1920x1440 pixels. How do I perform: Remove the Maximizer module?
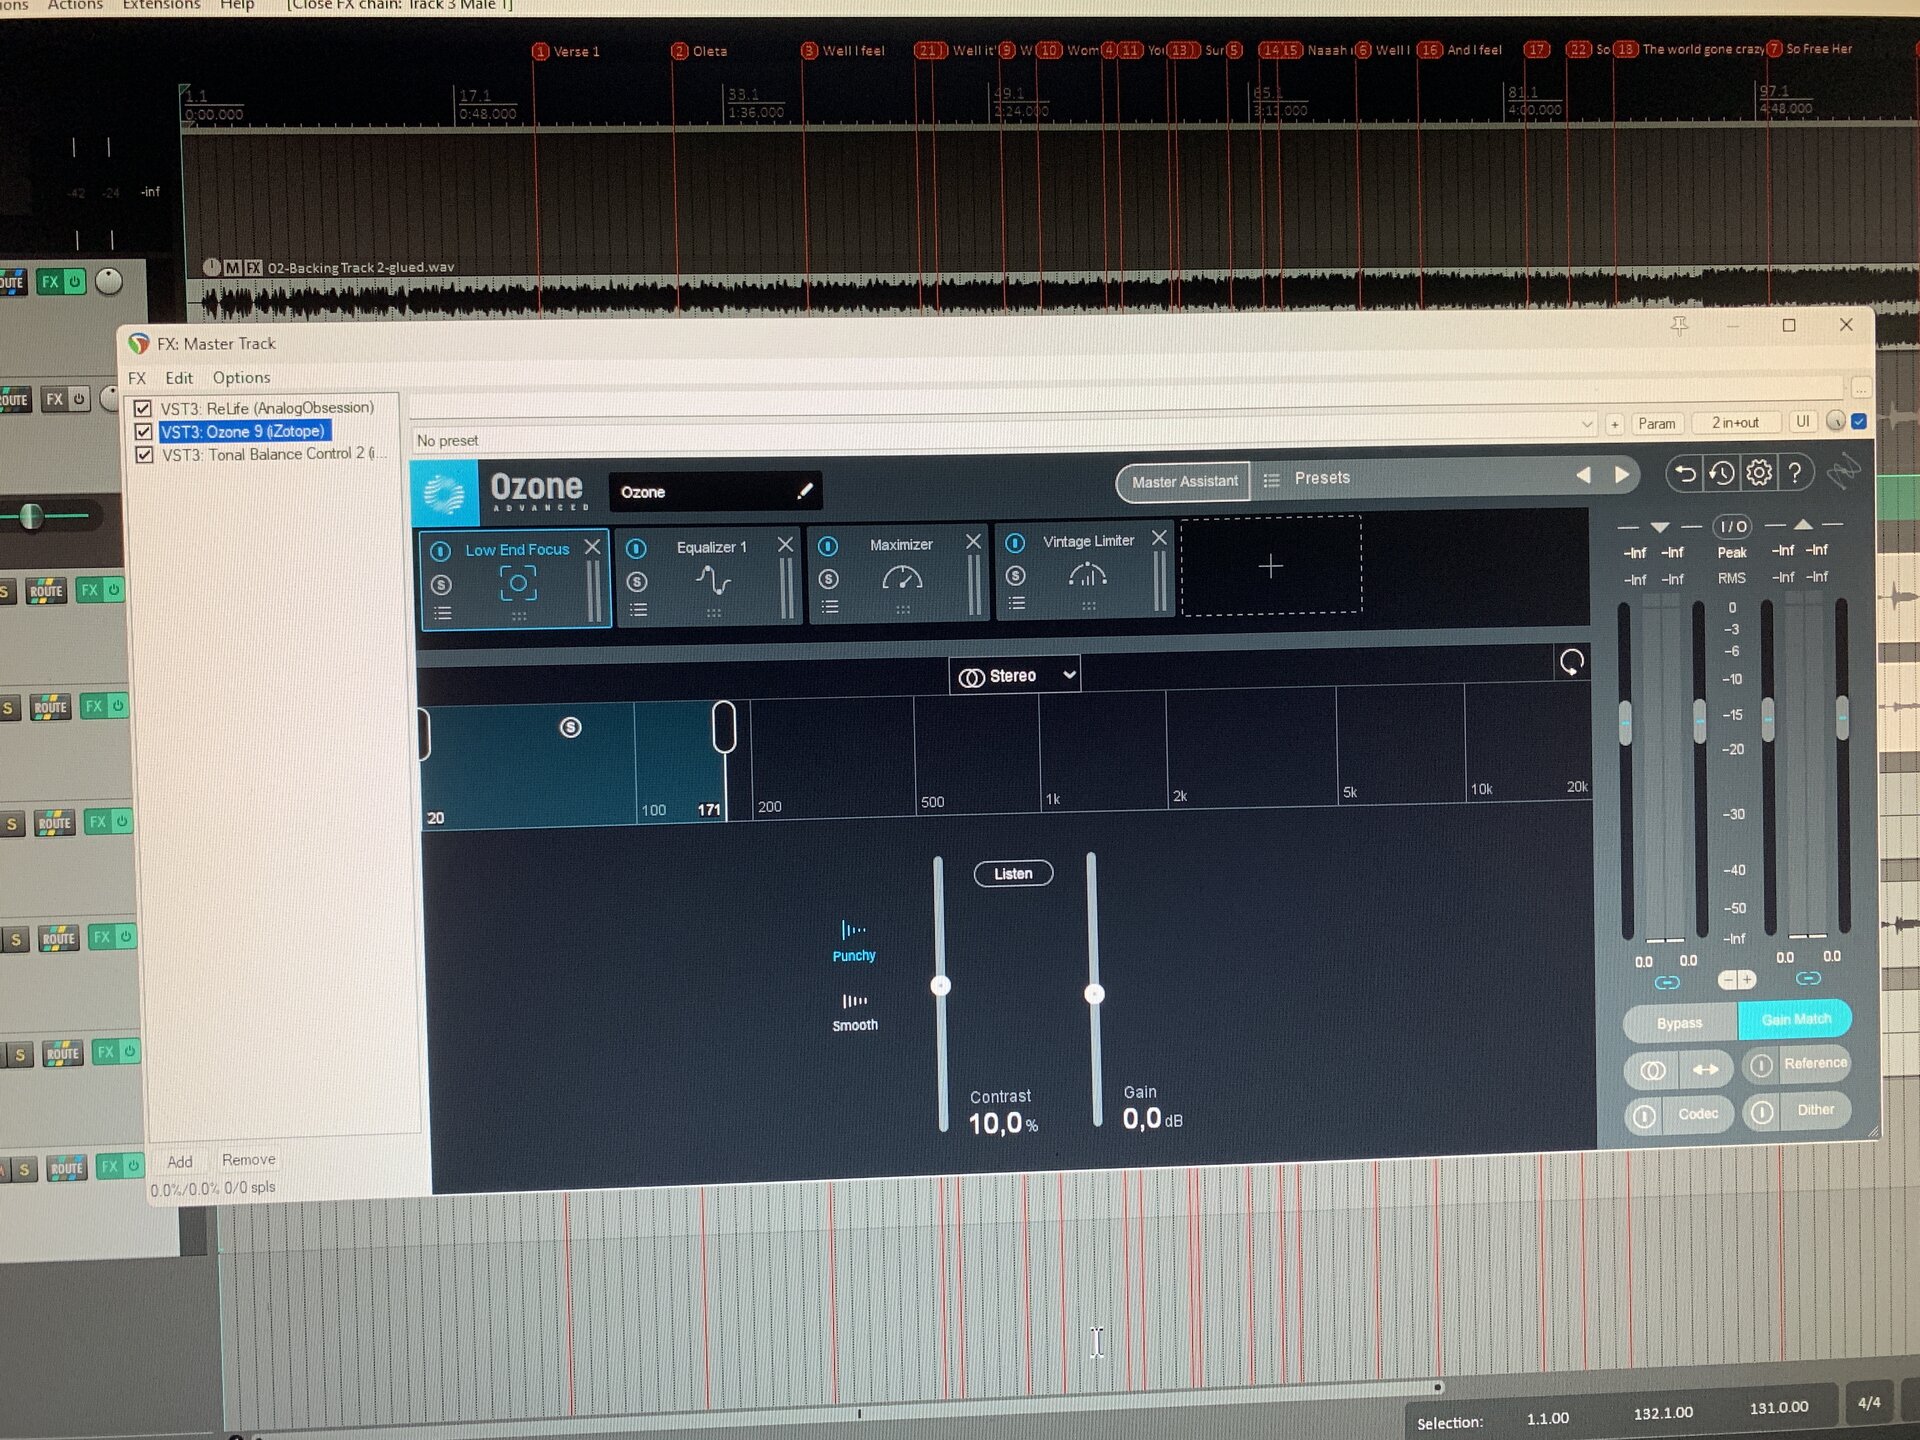(973, 541)
